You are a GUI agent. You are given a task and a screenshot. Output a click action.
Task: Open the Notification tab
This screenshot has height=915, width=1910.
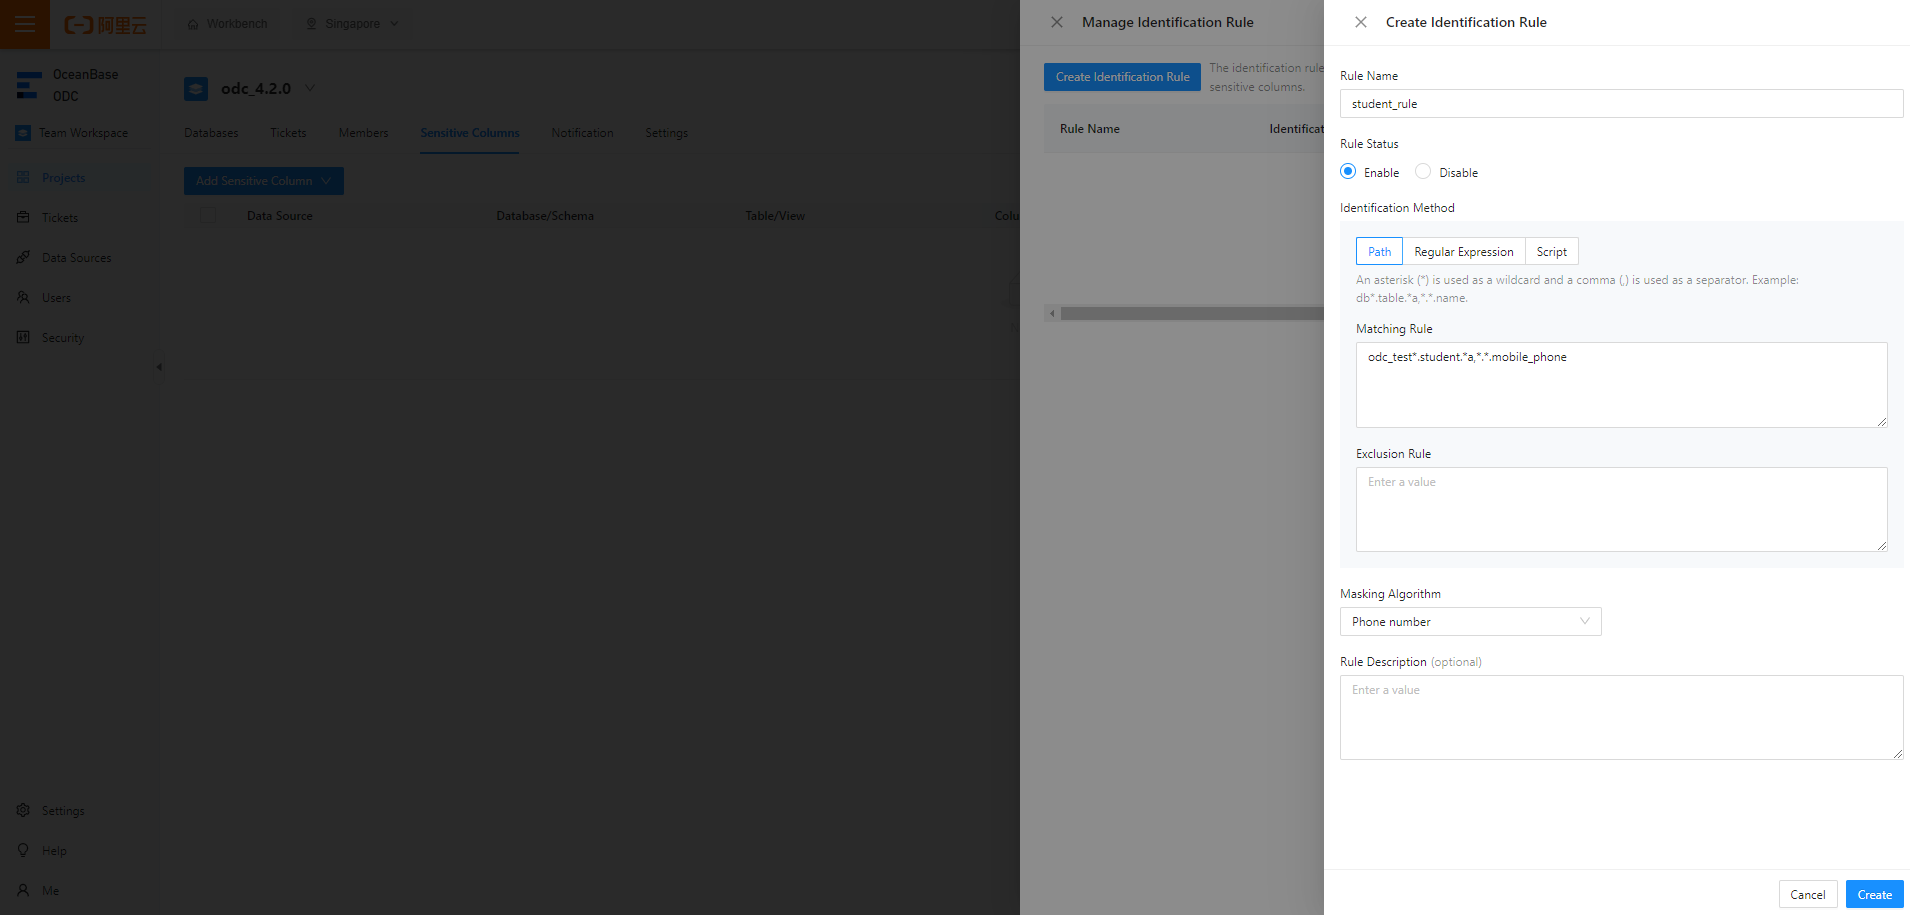pos(582,133)
